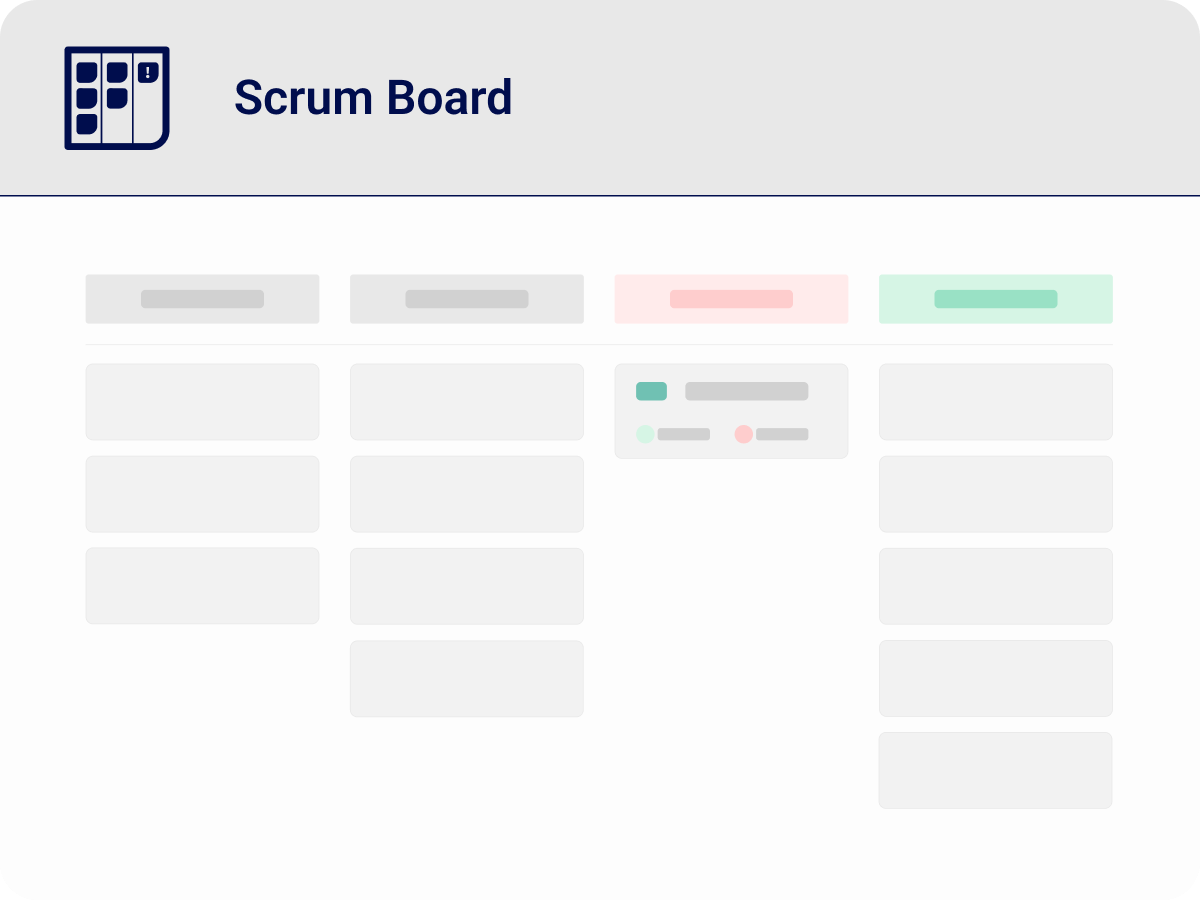Viewport: 1201px width, 901px height.
Task: Click the green circle on the task card
Action: coord(645,434)
